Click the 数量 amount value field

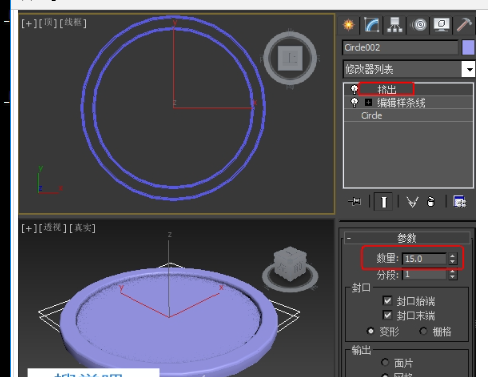click(x=424, y=259)
